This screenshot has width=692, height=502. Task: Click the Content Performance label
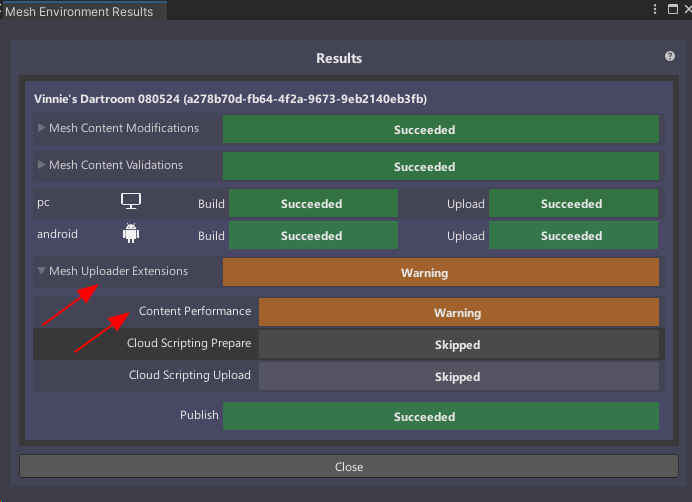coord(195,311)
